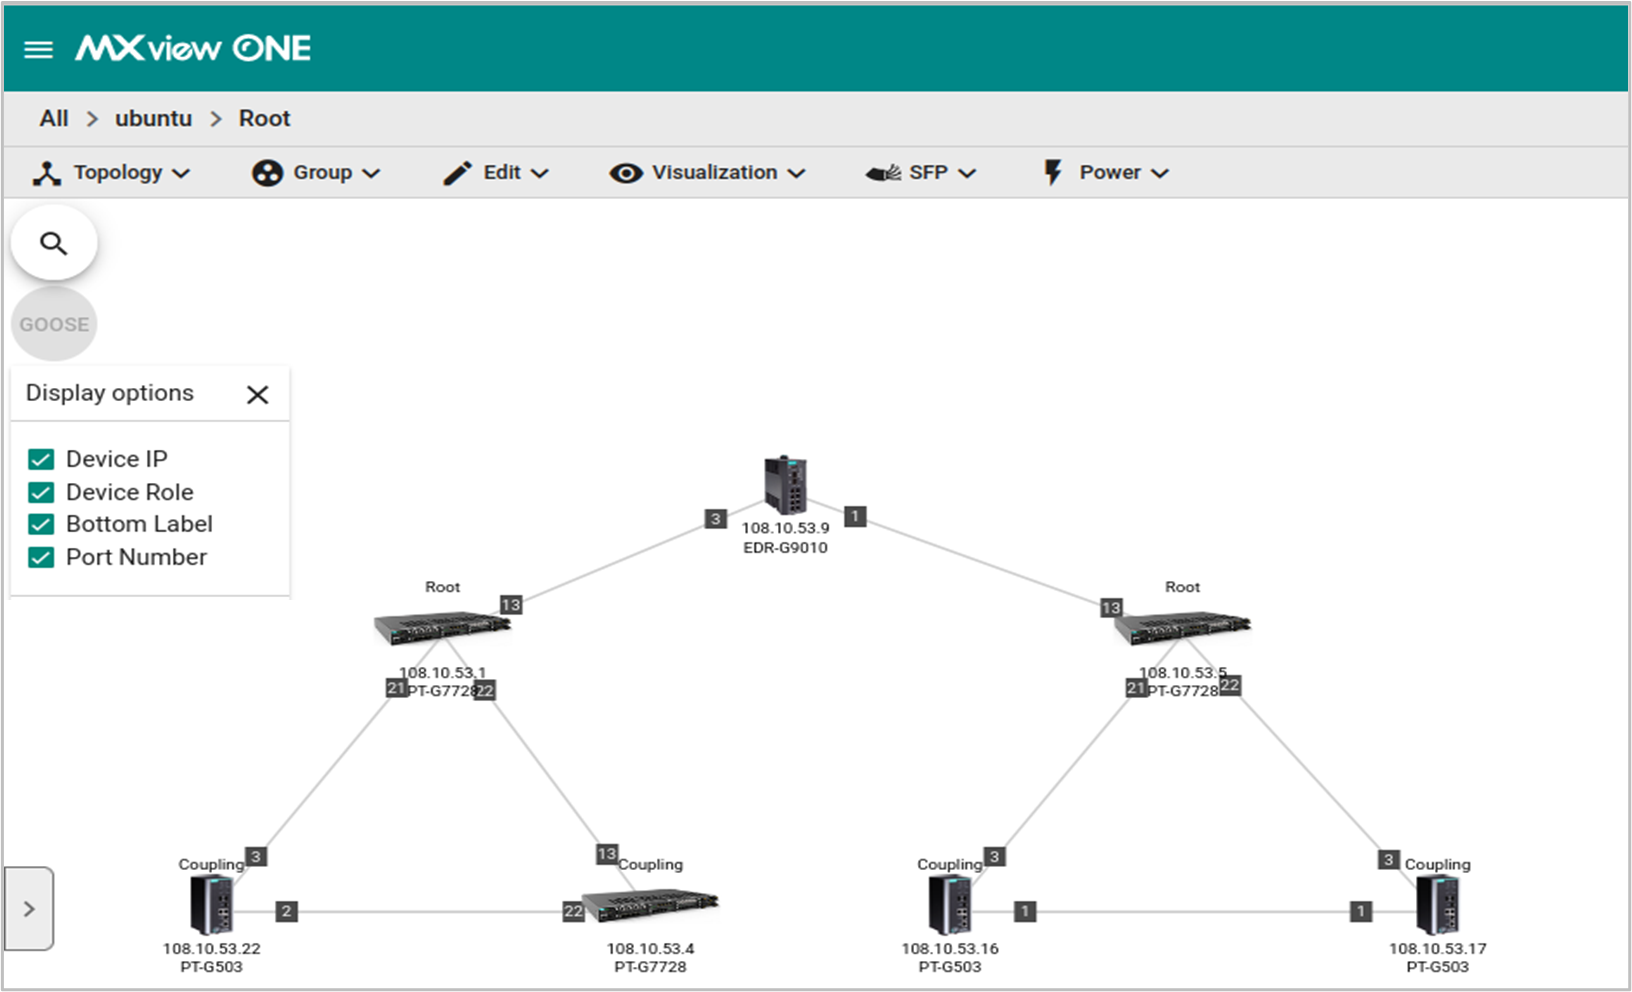Select Root in breadcrumb
Screen dimensions: 1632x992
click(264, 118)
